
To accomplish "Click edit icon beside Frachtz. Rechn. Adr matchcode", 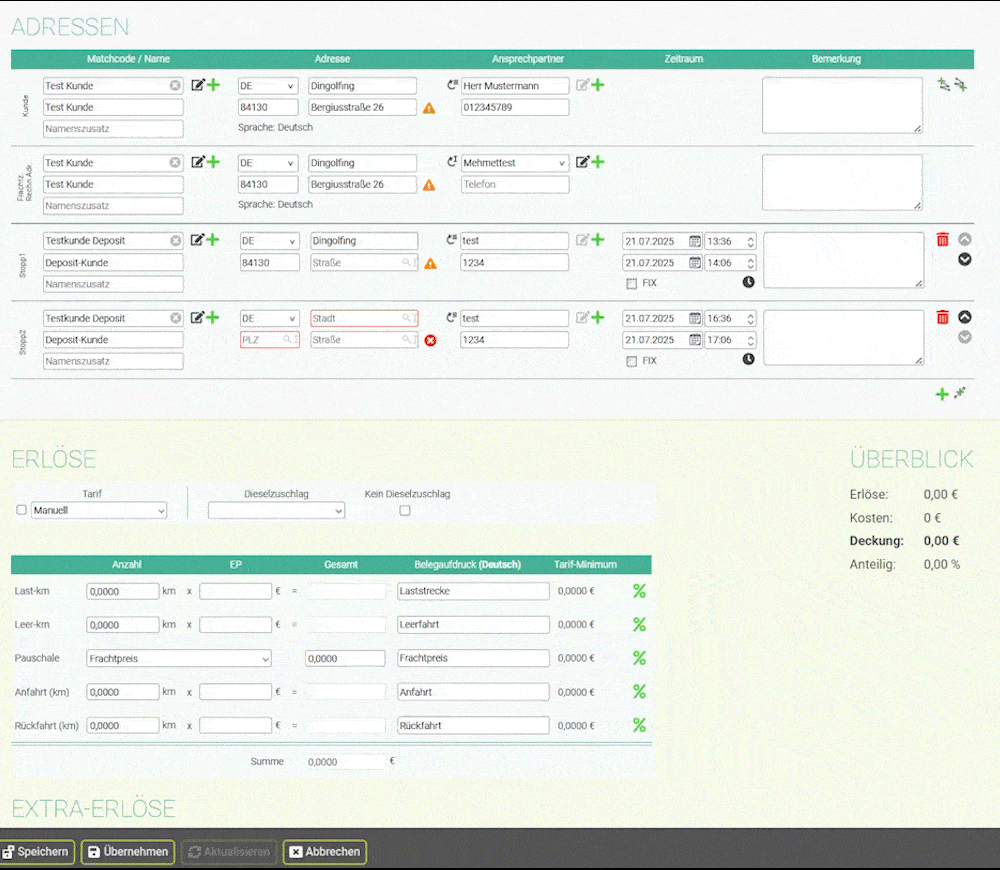I will point(198,162).
